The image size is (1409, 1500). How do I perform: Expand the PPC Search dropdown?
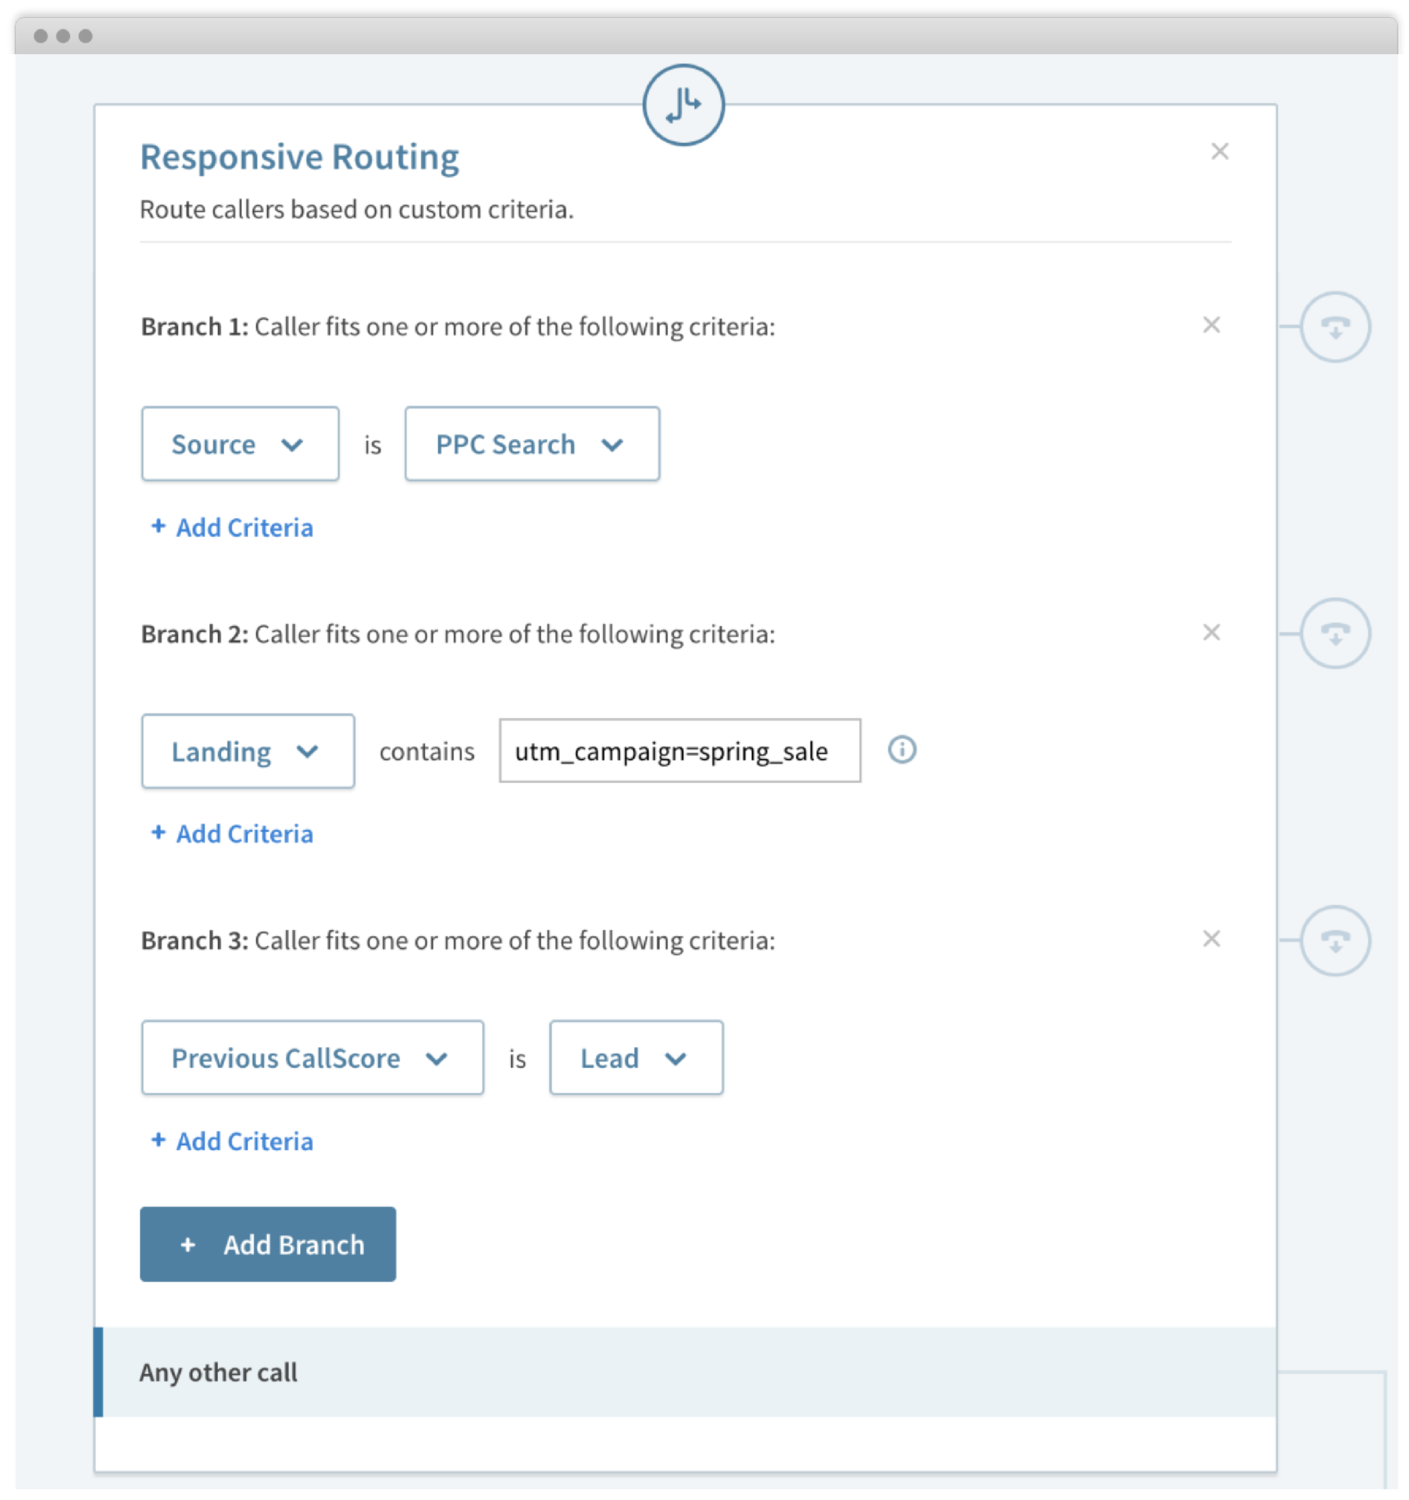click(x=532, y=444)
